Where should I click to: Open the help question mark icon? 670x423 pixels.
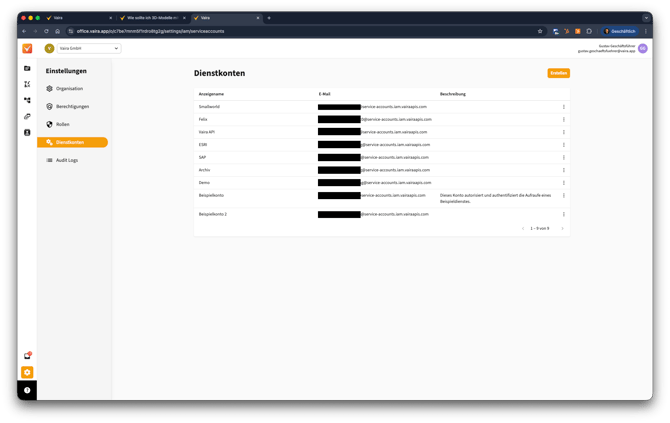tap(27, 390)
